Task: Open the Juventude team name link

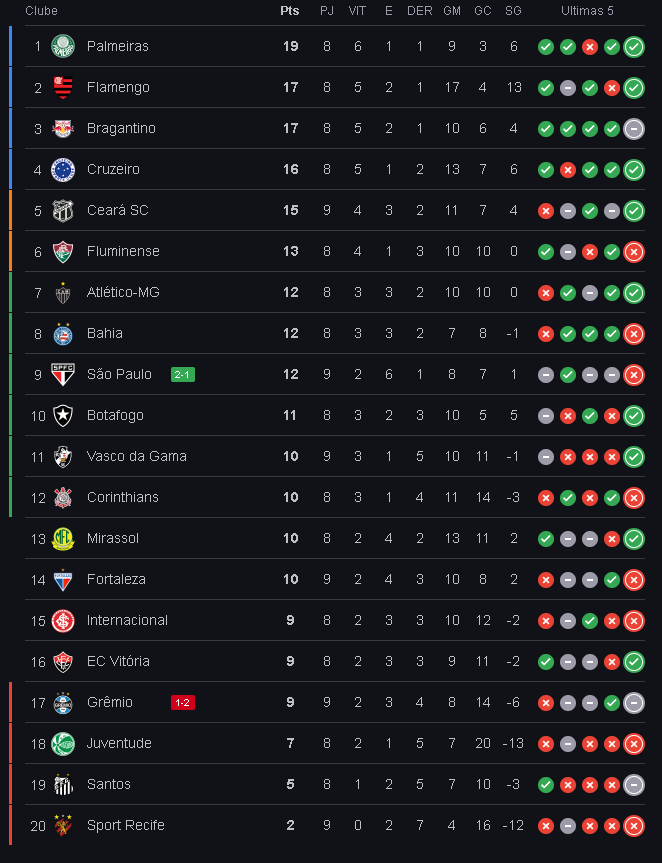Action: click(x=119, y=744)
